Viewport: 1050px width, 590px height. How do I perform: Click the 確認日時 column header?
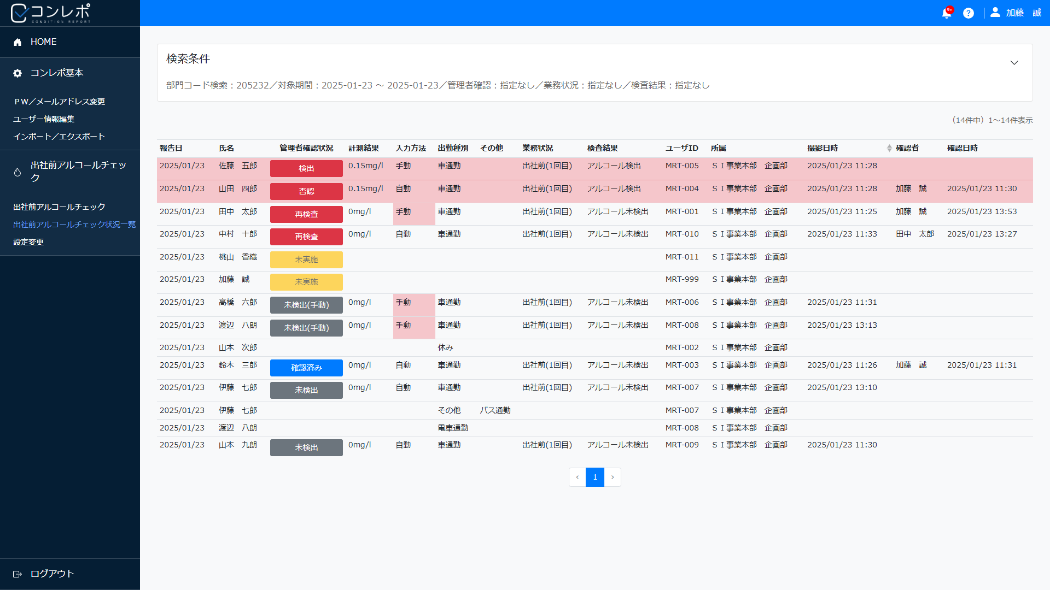pyautogui.click(x=962, y=148)
